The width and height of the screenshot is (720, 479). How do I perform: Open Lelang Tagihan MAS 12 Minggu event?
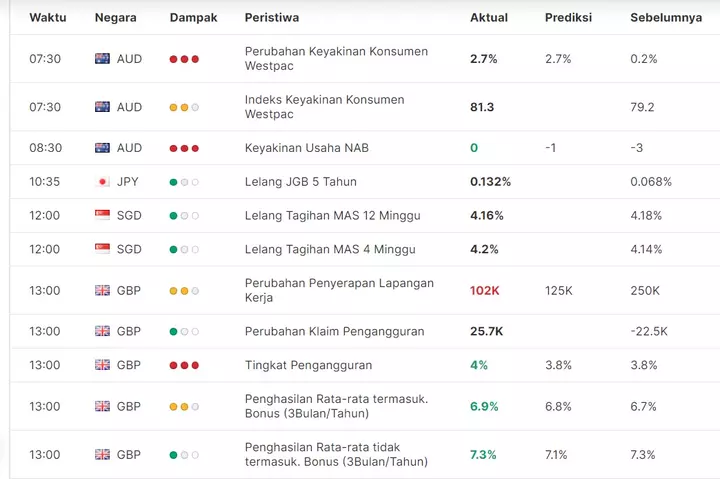pos(332,215)
